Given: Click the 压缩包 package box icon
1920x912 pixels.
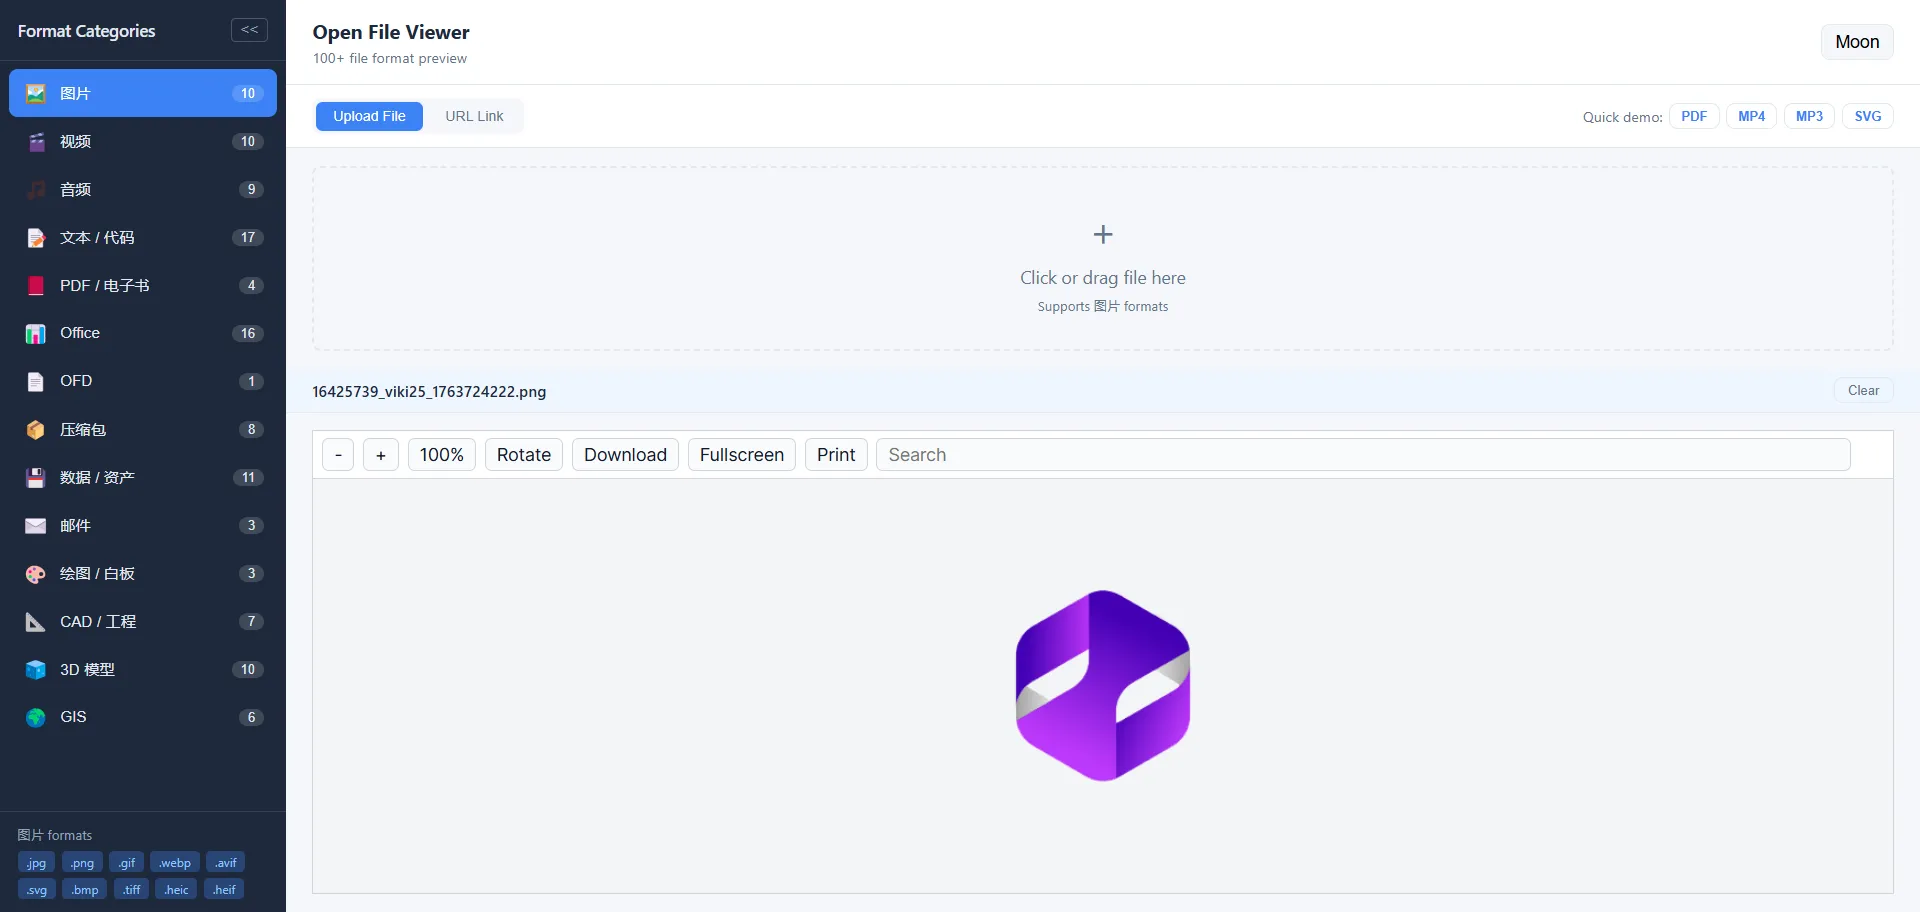Looking at the screenshot, I should [x=36, y=429].
